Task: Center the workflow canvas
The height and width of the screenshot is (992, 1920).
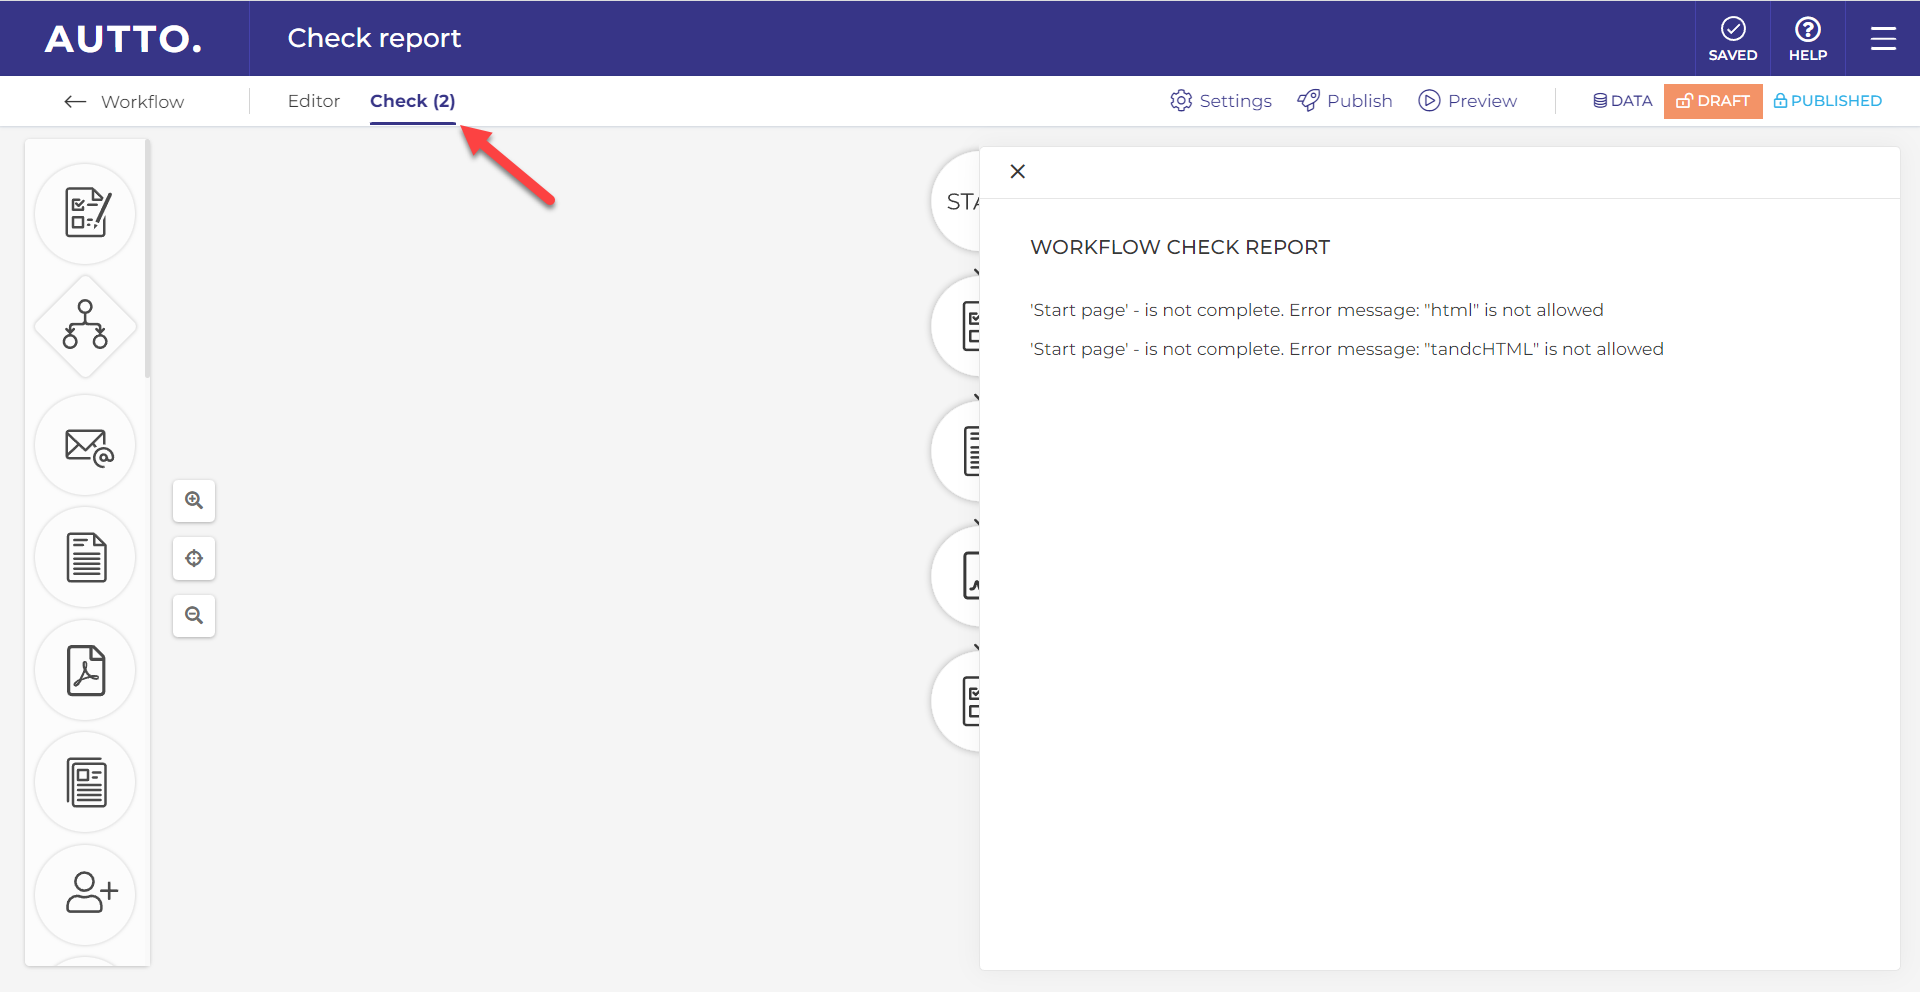Action: tap(194, 558)
